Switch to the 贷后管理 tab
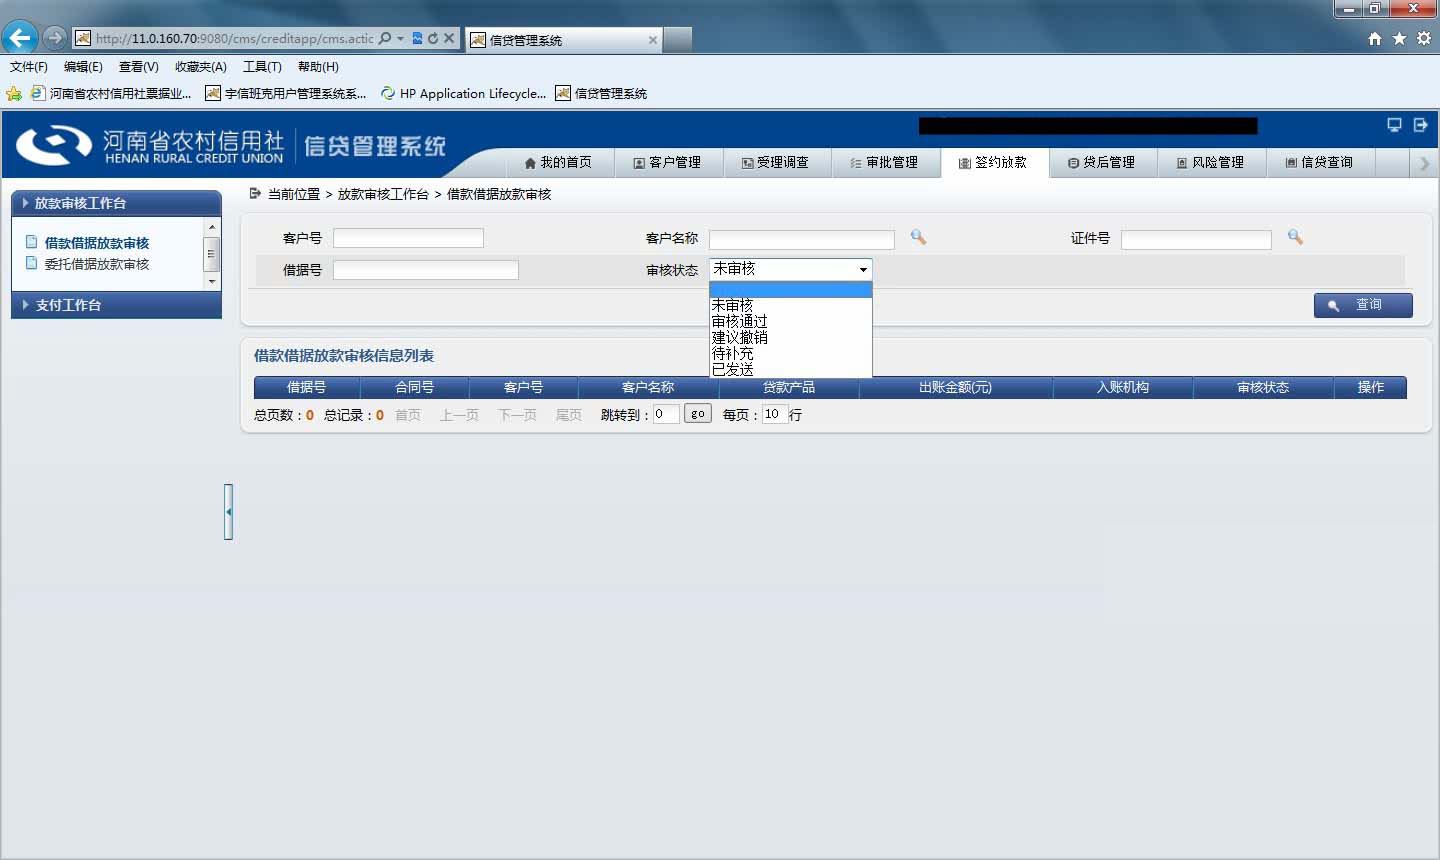The width and height of the screenshot is (1440, 860). 1102,162
